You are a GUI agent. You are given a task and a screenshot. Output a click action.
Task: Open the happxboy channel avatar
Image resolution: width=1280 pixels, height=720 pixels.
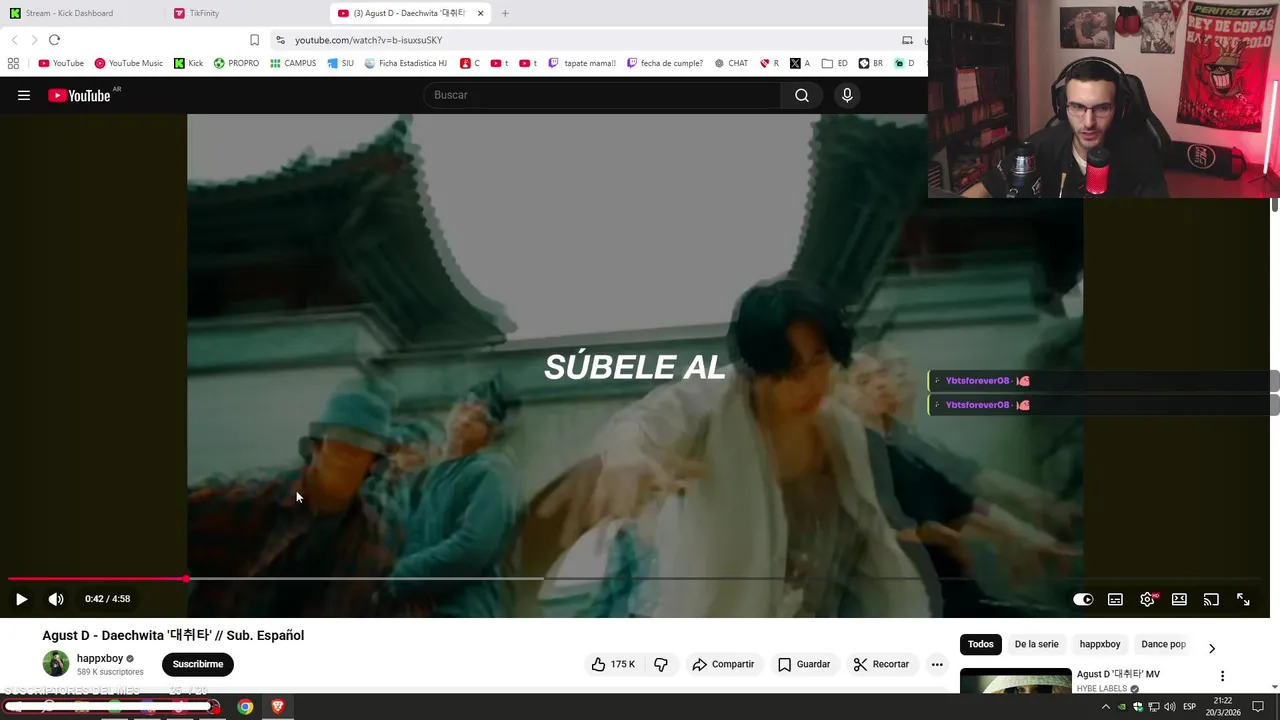[56, 663]
